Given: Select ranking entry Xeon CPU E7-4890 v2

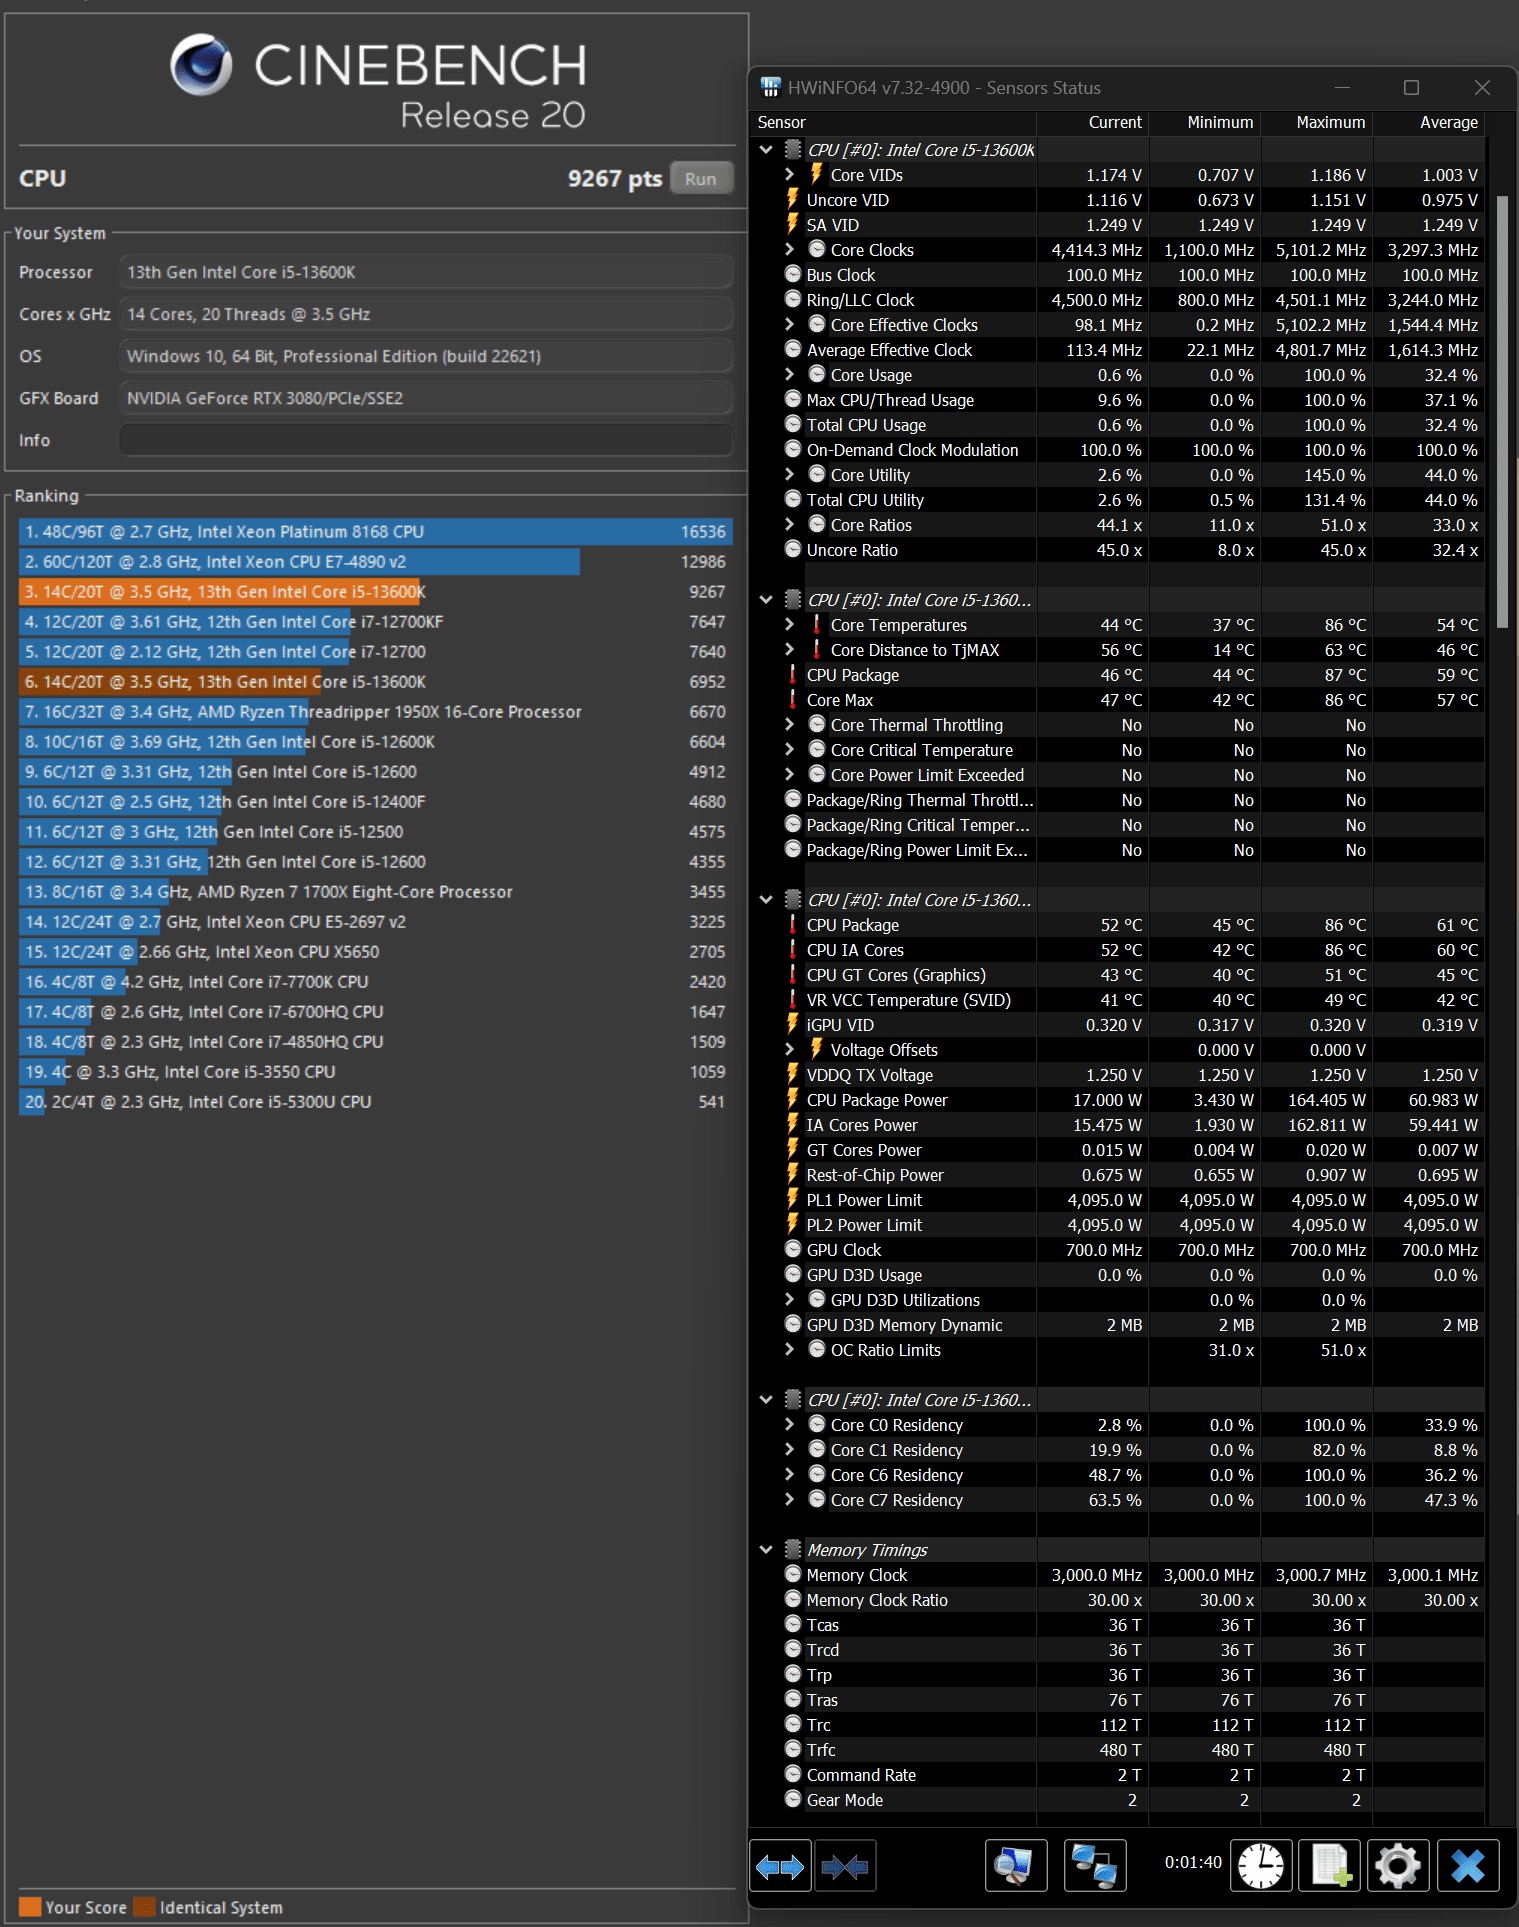Looking at the screenshot, I should [376, 562].
